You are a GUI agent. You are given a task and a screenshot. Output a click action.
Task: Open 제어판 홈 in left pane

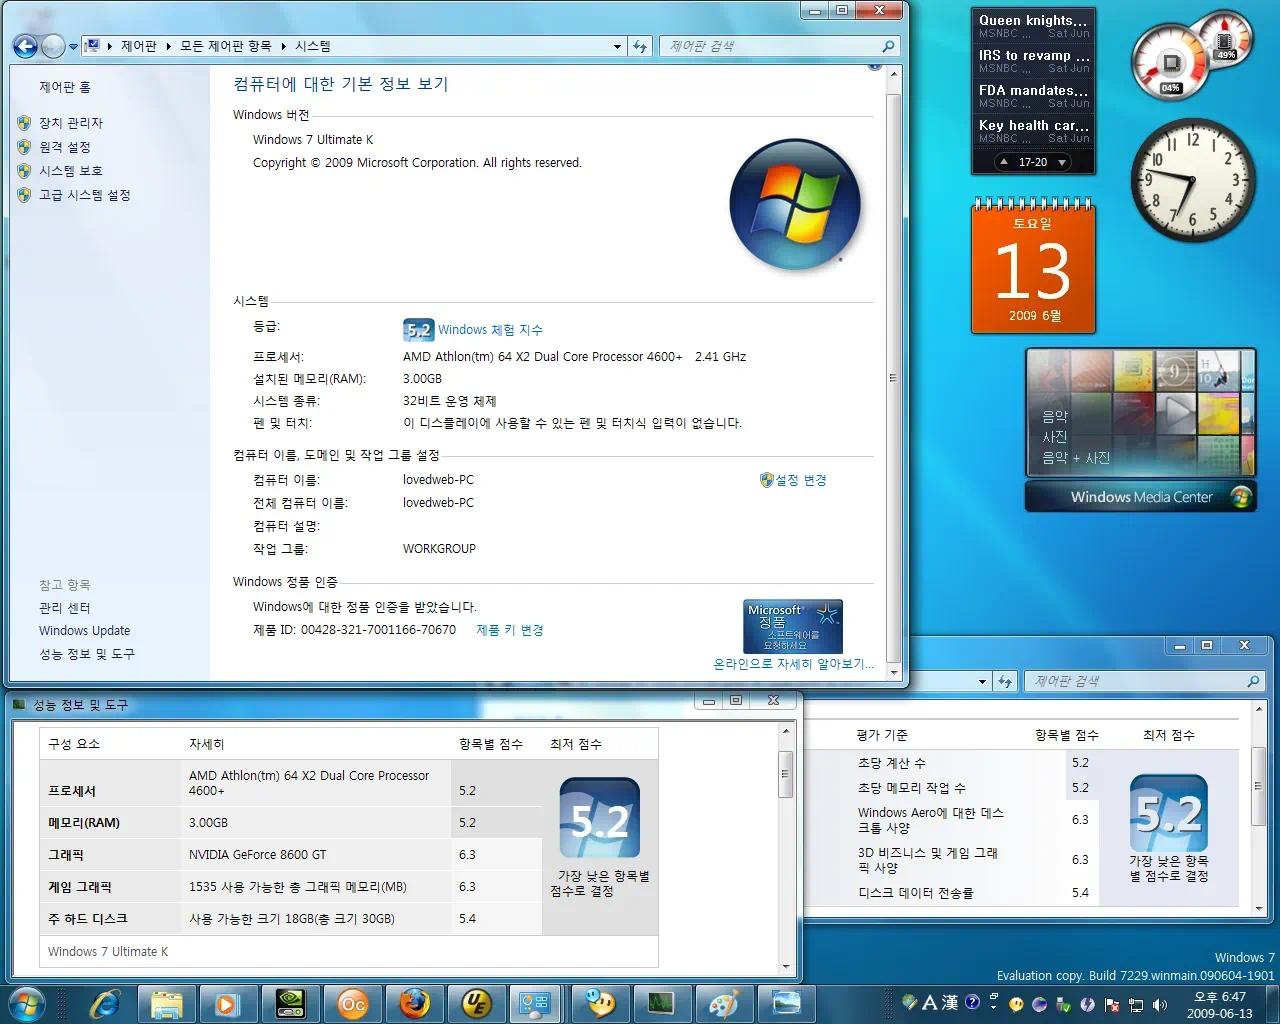click(x=65, y=87)
